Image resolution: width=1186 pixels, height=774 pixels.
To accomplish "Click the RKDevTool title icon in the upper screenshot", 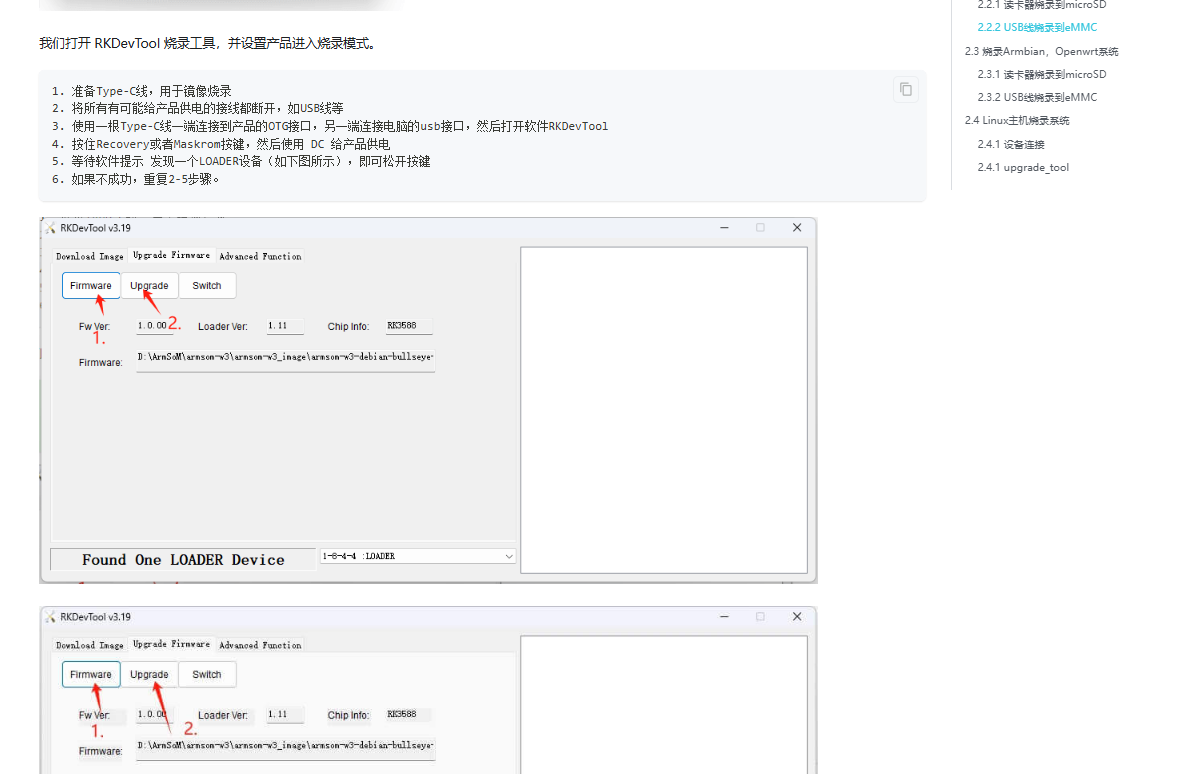I will [50, 228].
